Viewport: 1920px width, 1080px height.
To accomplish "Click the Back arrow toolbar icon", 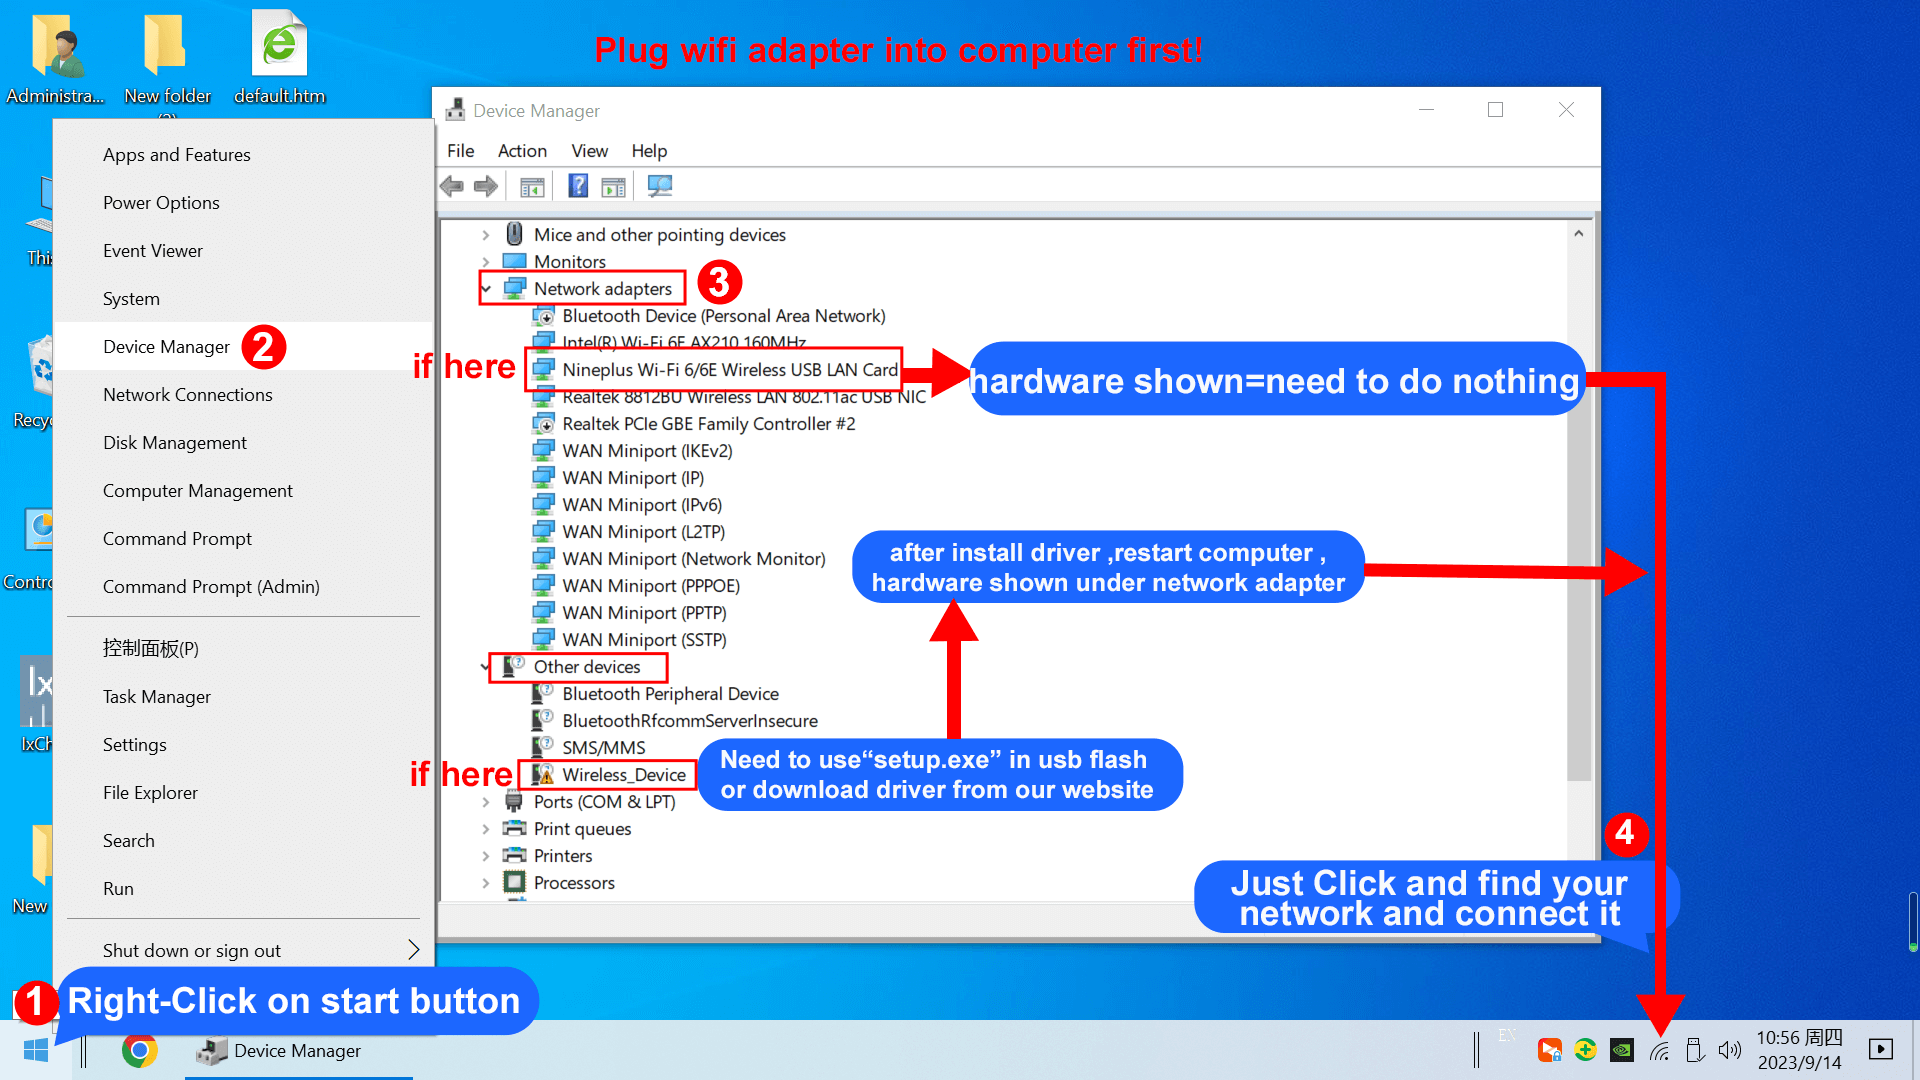I will (452, 186).
